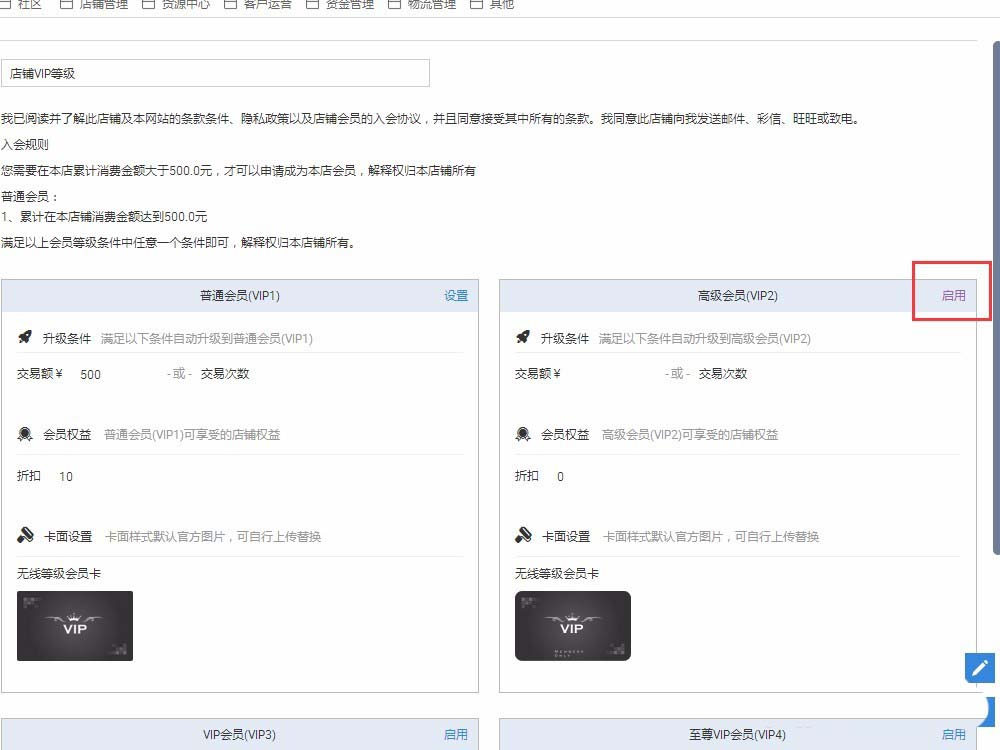The width and height of the screenshot is (1000, 750).
Task: Click the rocket icon in the VIP1 panel
Action: click(x=25, y=338)
